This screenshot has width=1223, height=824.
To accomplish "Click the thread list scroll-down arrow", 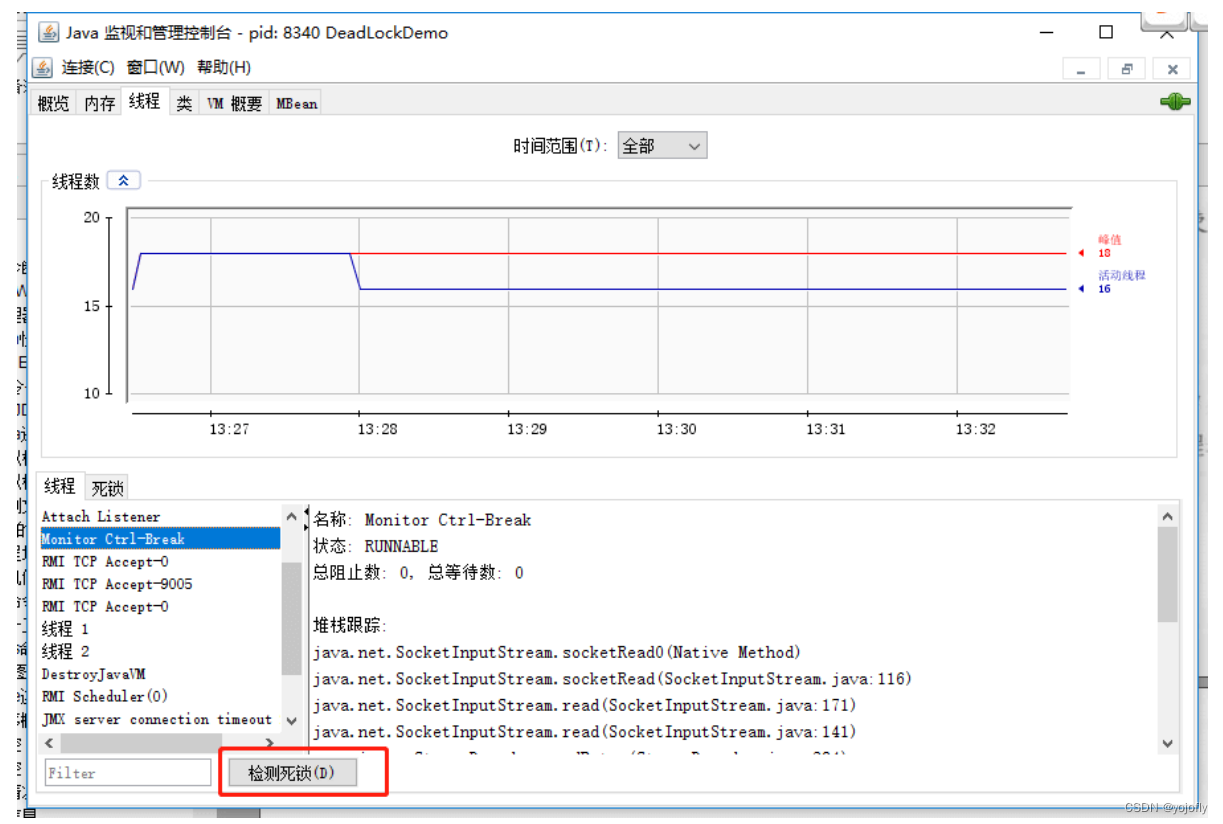I will click(291, 721).
